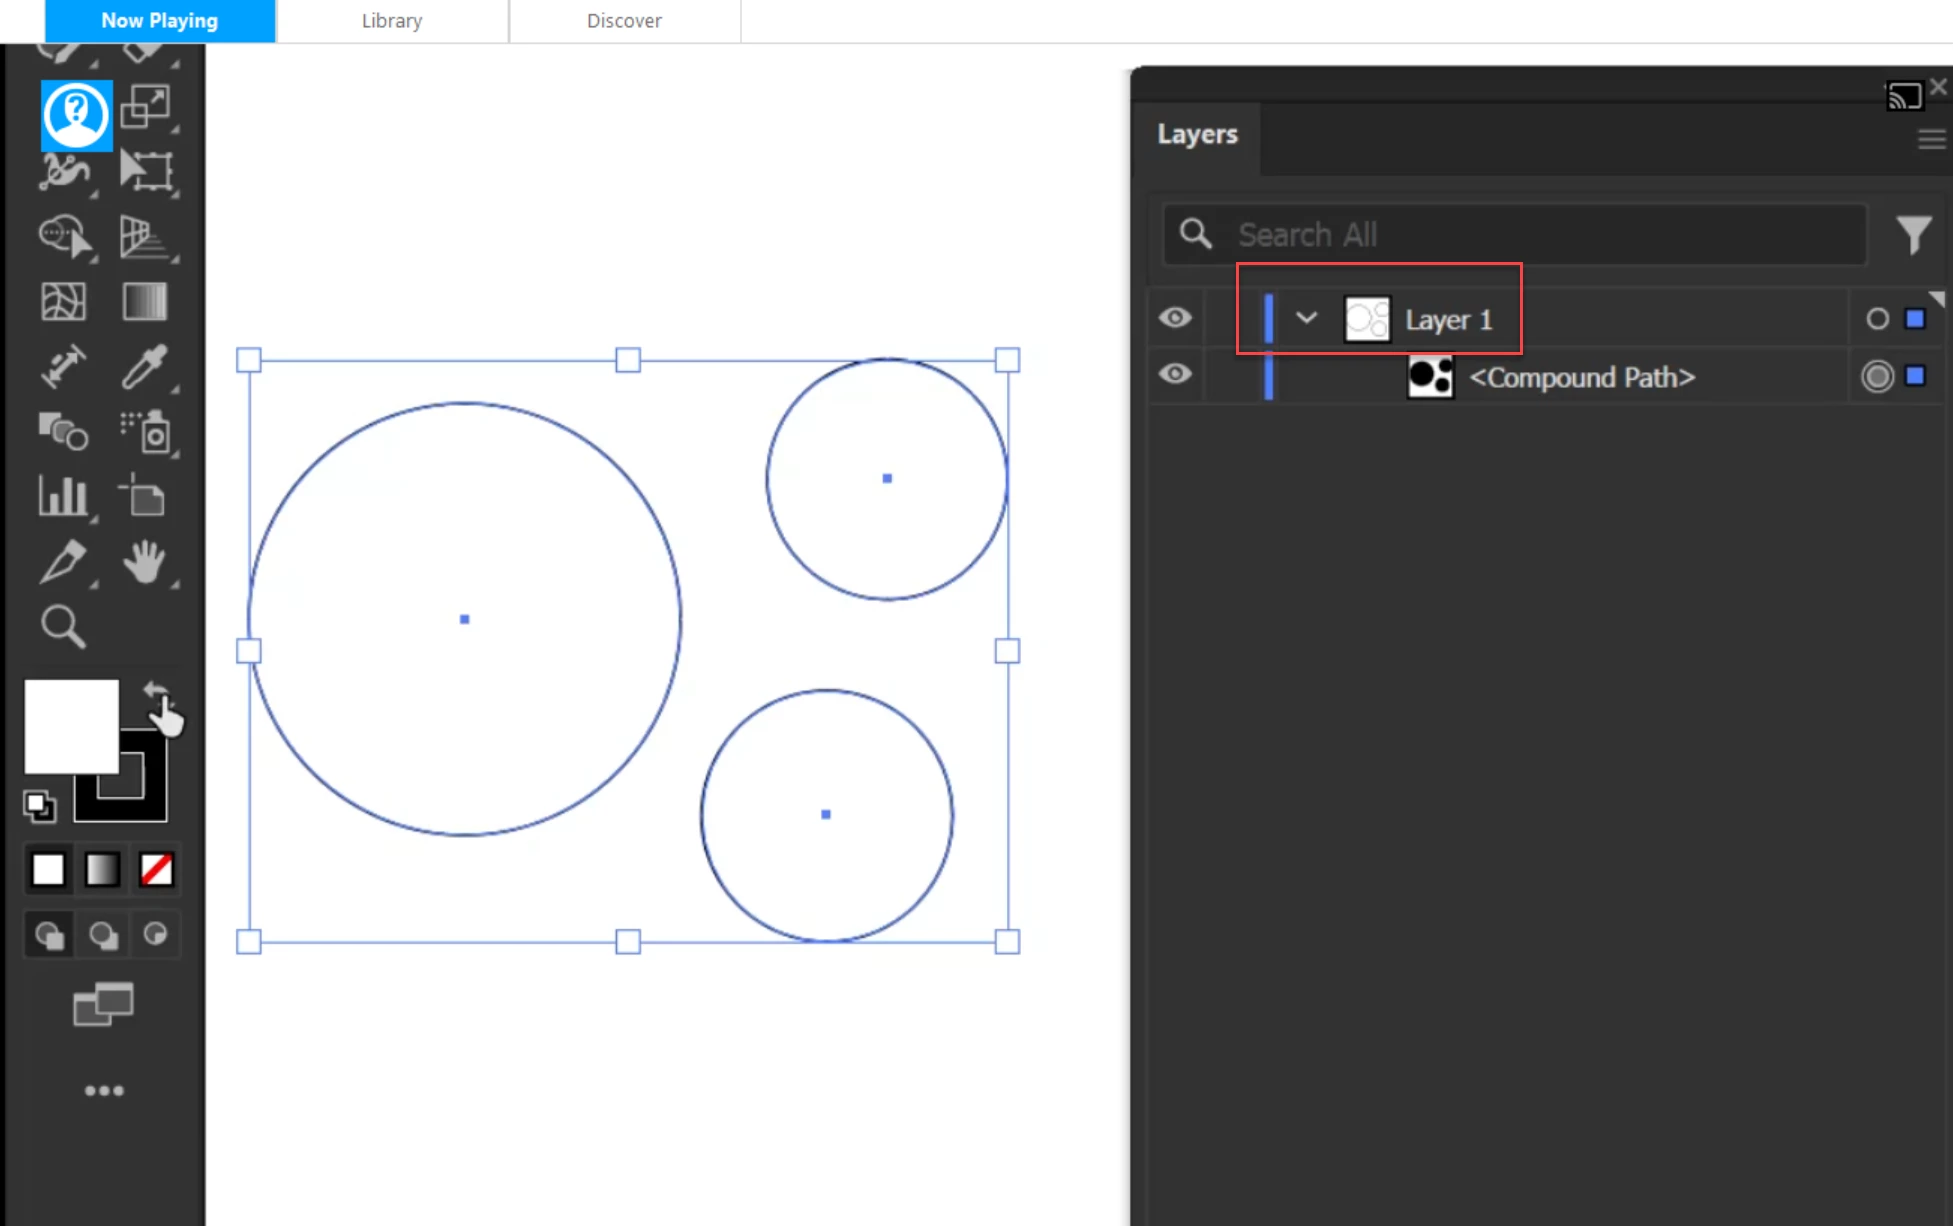The width and height of the screenshot is (1956, 1226).
Task: Switch to the Library tab
Action: pyautogui.click(x=392, y=21)
